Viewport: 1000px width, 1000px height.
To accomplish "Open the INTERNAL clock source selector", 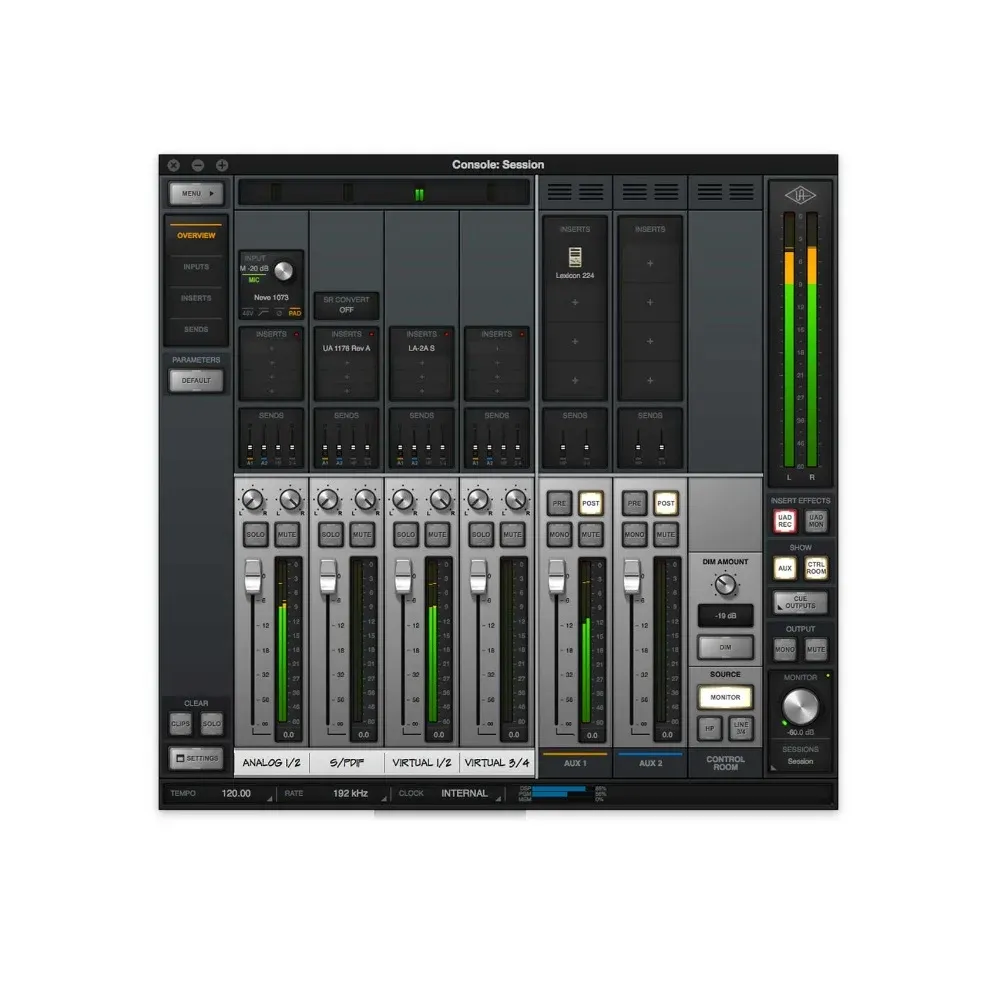I will point(464,793).
